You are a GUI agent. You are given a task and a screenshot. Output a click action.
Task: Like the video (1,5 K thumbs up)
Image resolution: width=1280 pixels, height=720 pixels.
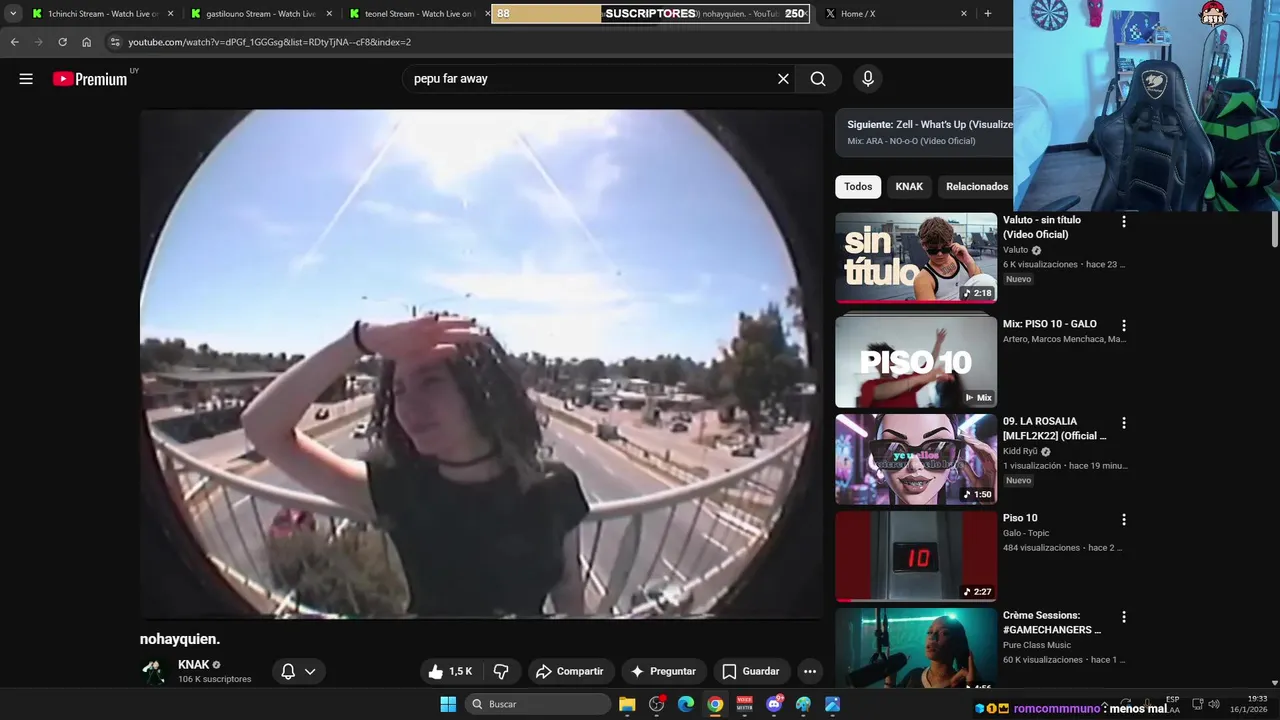tap(451, 672)
